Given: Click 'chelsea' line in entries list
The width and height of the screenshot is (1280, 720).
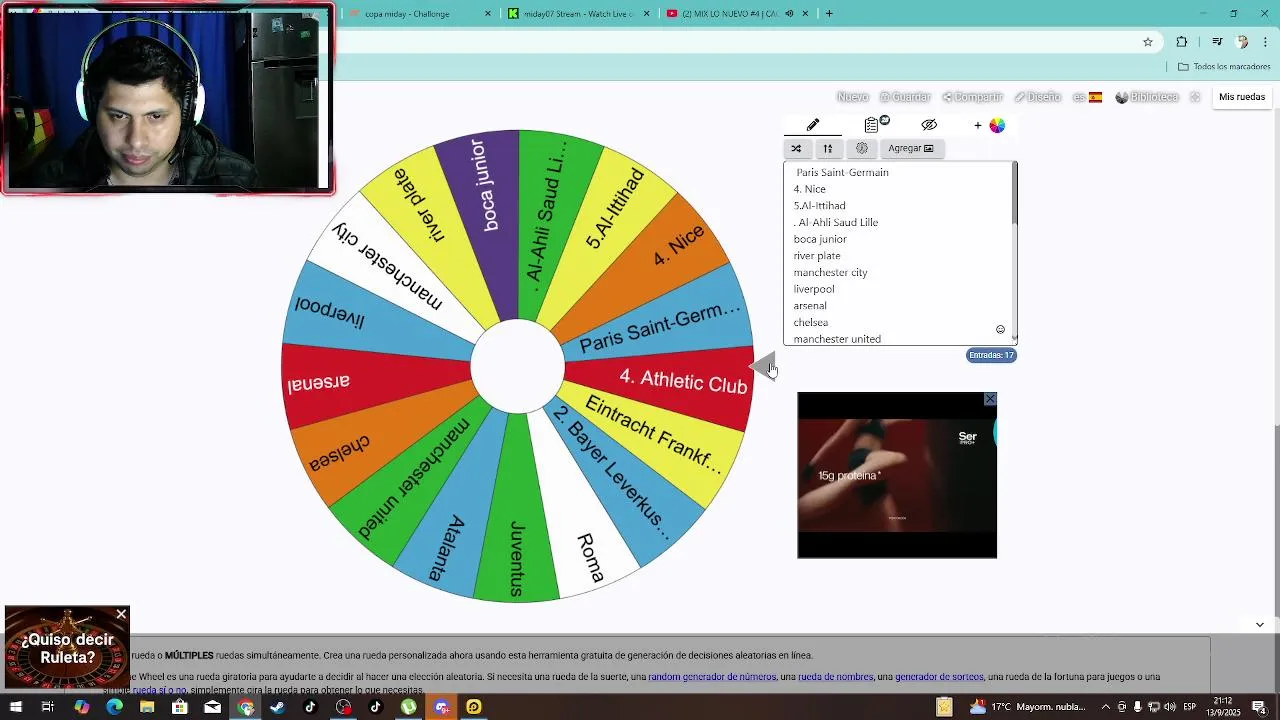Looking at the screenshot, I should click(x=810, y=322).
